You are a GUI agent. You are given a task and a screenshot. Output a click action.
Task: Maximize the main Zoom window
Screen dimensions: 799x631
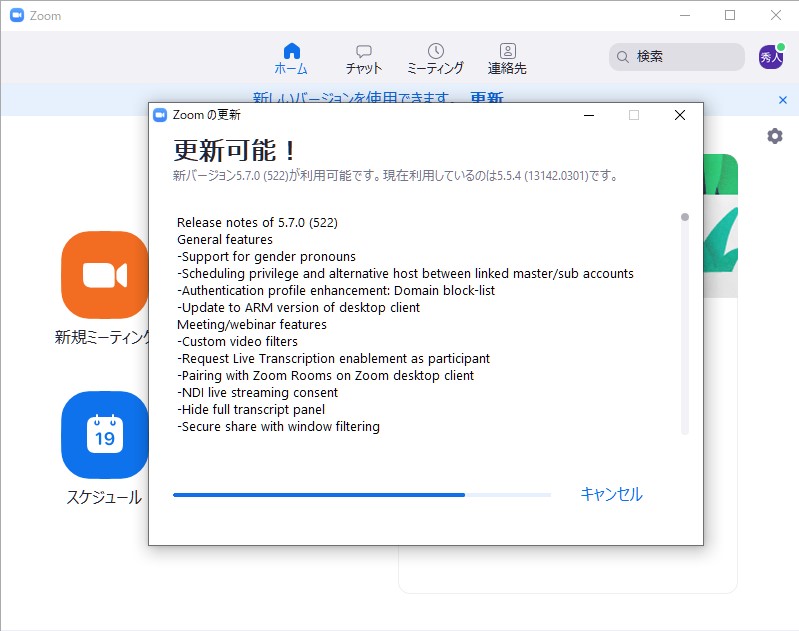[x=730, y=15]
